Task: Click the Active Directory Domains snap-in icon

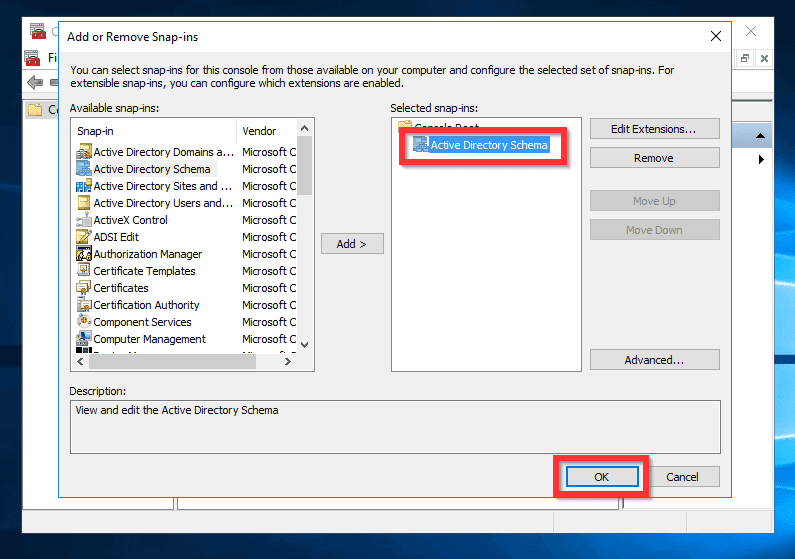Action: pos(84,152)
